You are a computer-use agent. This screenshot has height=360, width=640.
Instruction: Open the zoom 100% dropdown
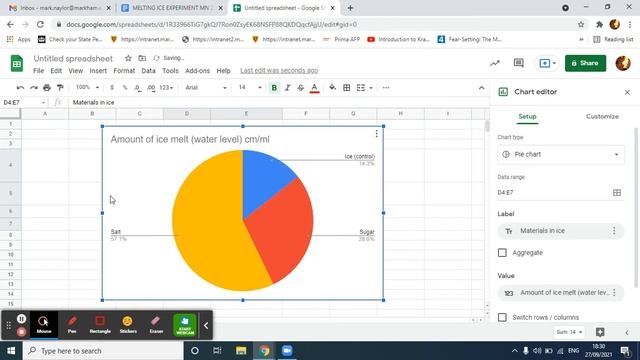pos(87,87)
